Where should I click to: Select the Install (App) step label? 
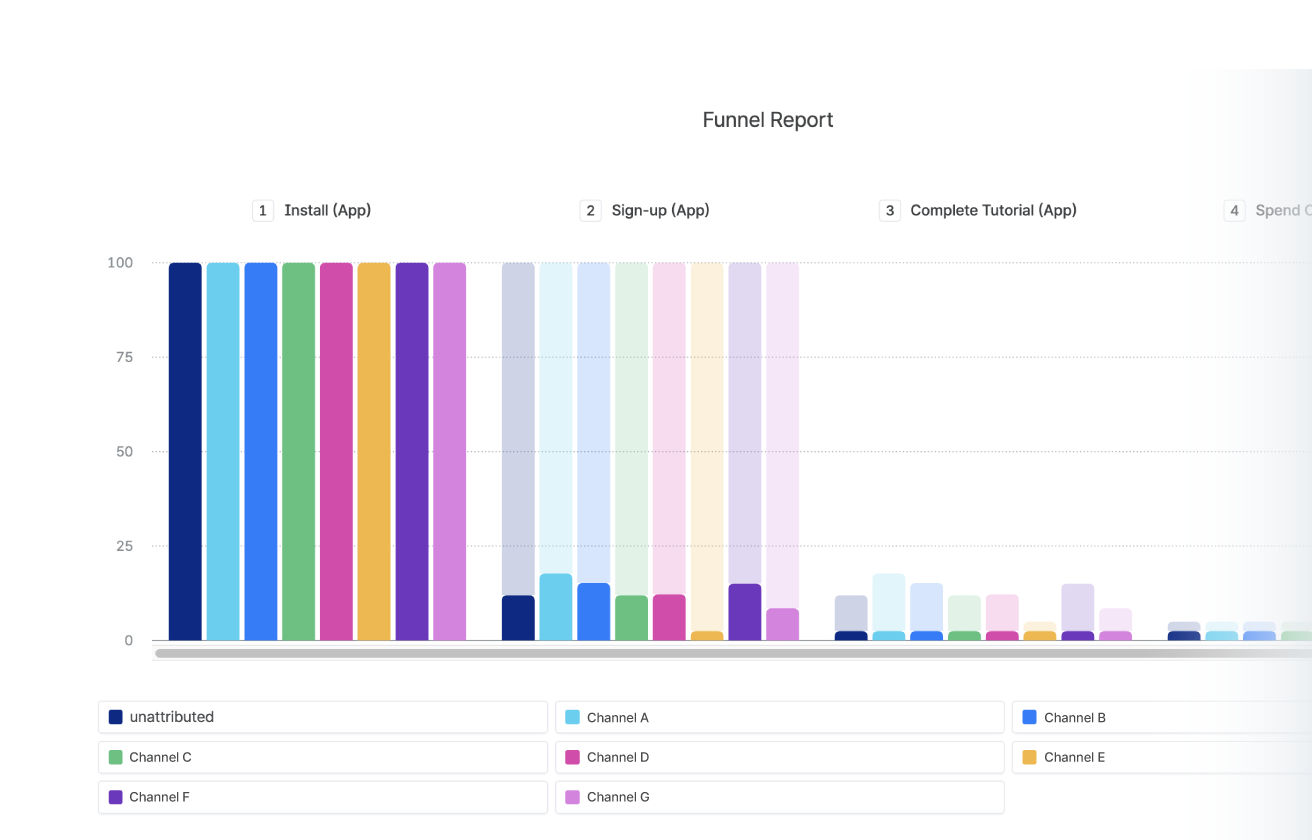pyautogui.click(x=327, y=210)
